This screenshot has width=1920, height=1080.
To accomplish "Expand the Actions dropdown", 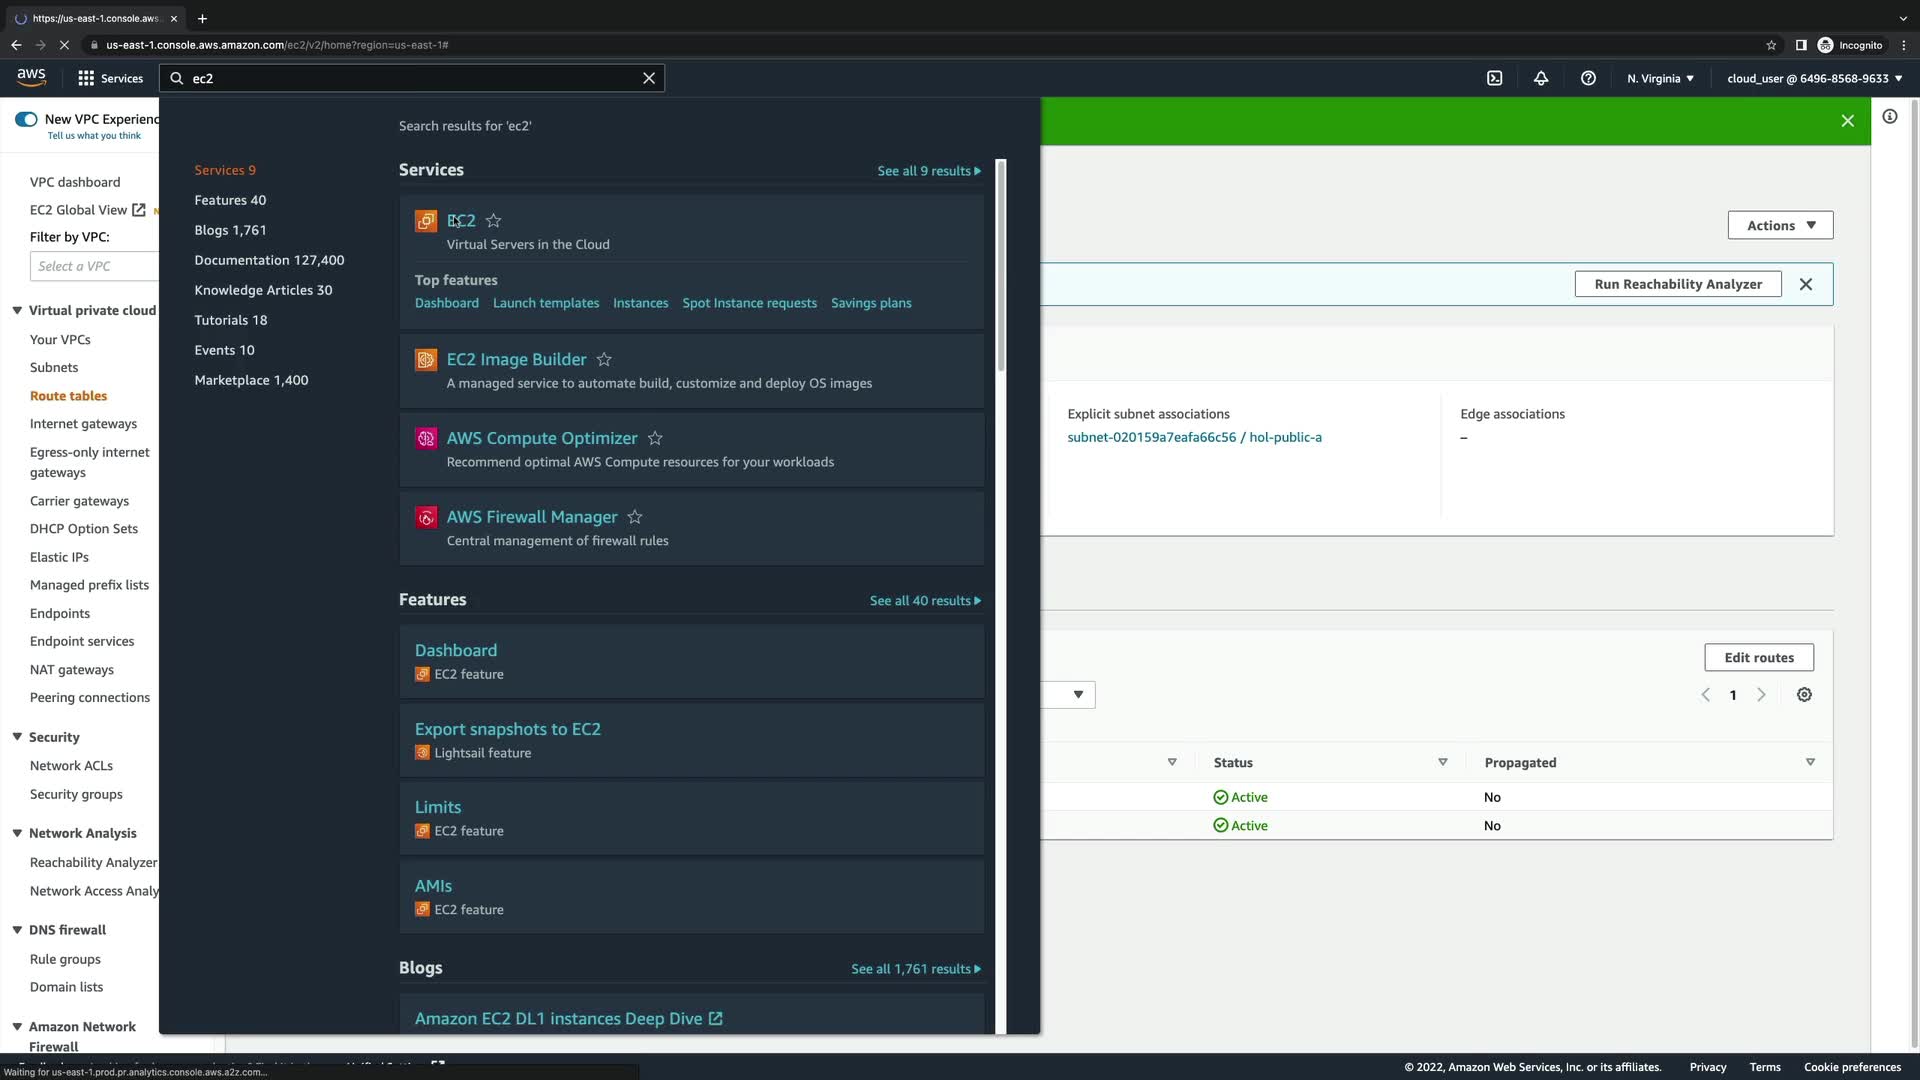I will 1780,226.
